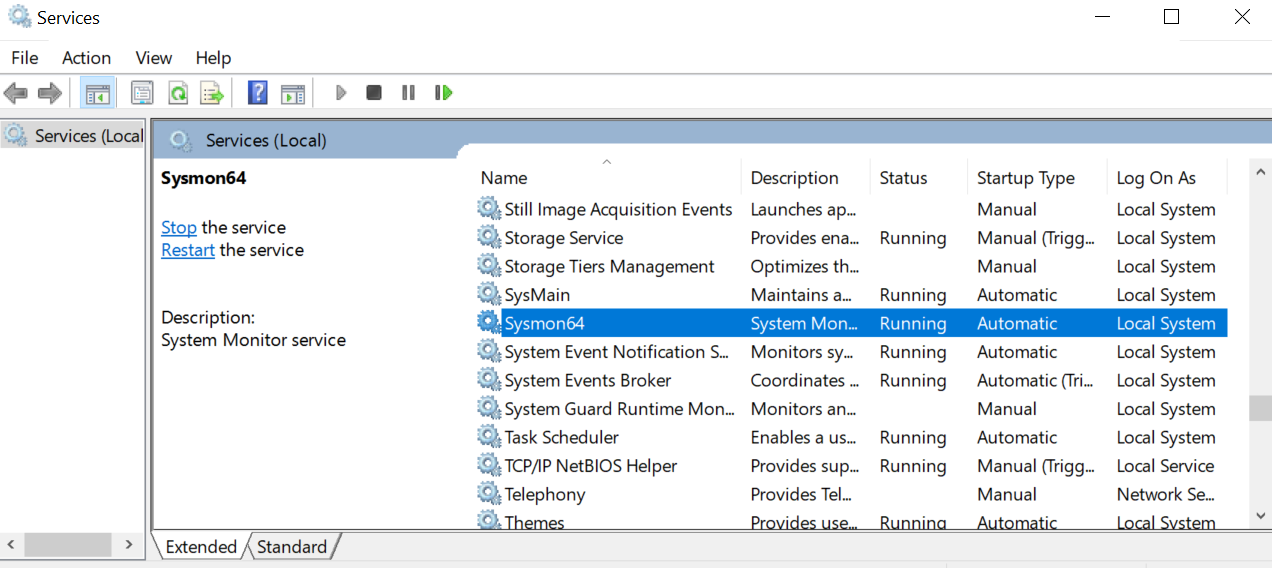Toggle the Show/Hide Console Tree icon
Image resolution: width=1272 pixels, height=568 pixels.
click(98, 93)
